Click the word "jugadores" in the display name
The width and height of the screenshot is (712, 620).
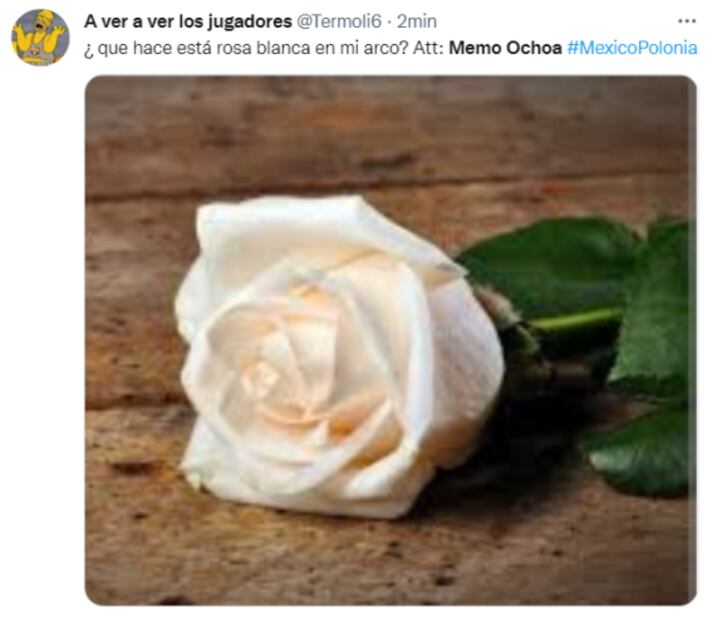click(x=250, y=22)
